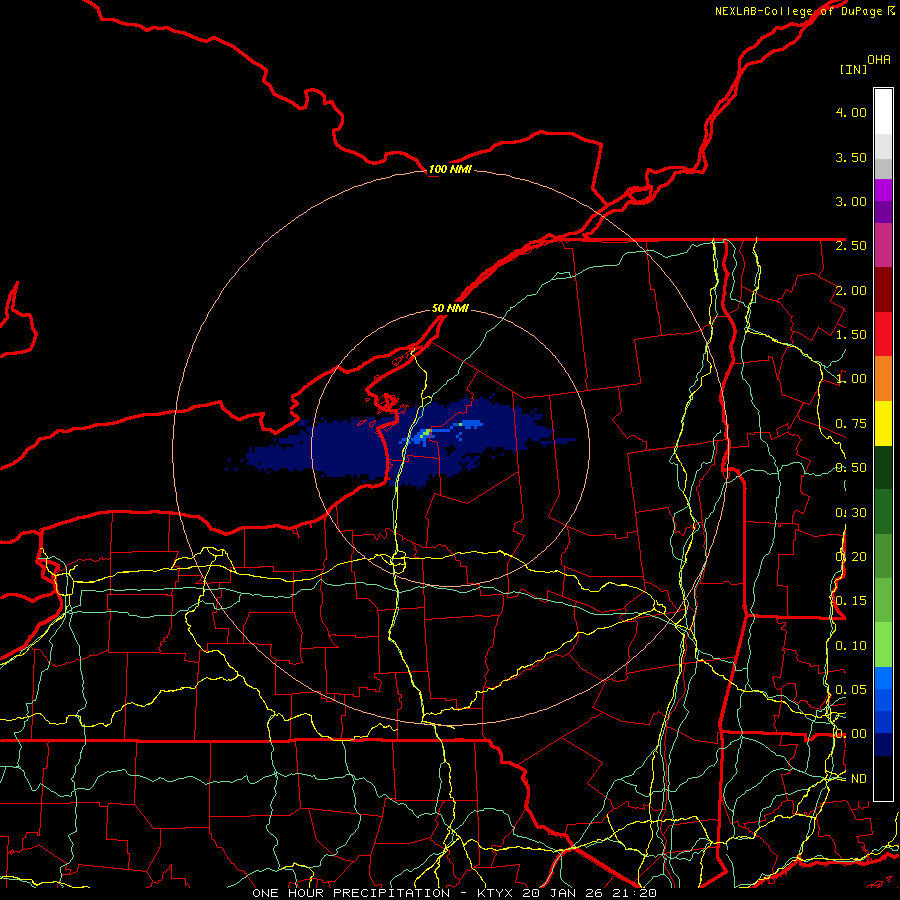Click the 3.50 legend value
The width and height of the screenshot is (900, 900).
[x=851, y=157]
